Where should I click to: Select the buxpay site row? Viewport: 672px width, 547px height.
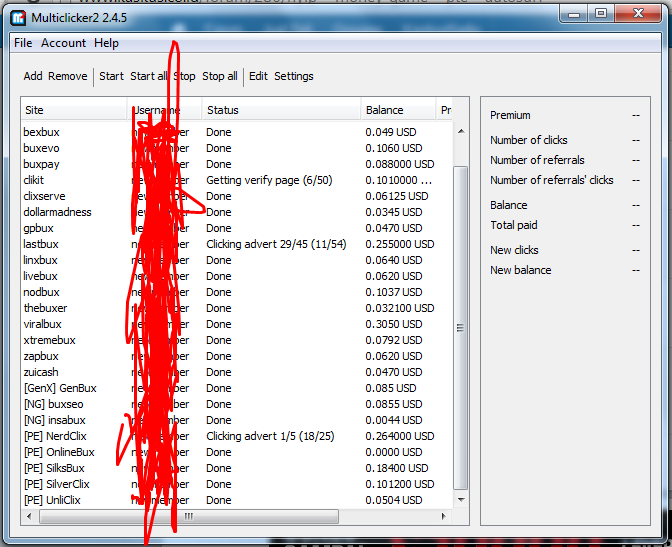(x=237, y=164)
